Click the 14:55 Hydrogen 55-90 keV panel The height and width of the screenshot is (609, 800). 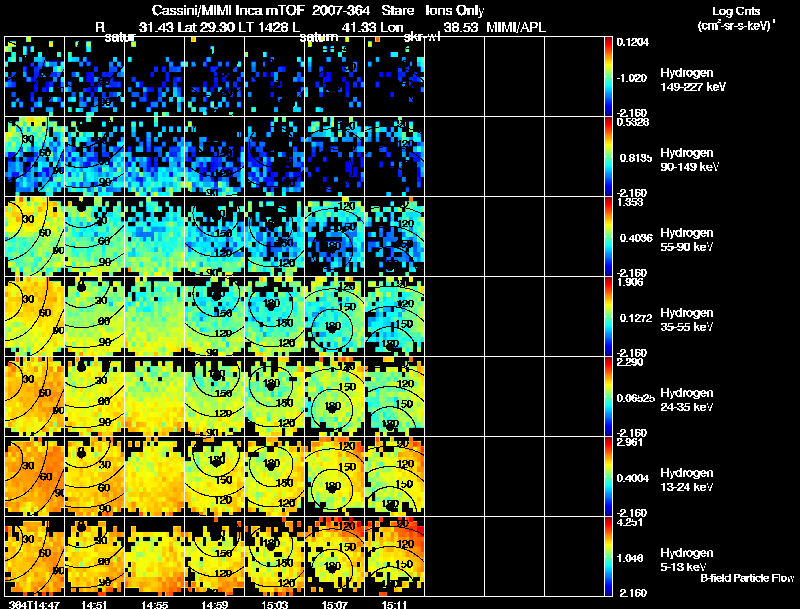(x=155, y=236)
